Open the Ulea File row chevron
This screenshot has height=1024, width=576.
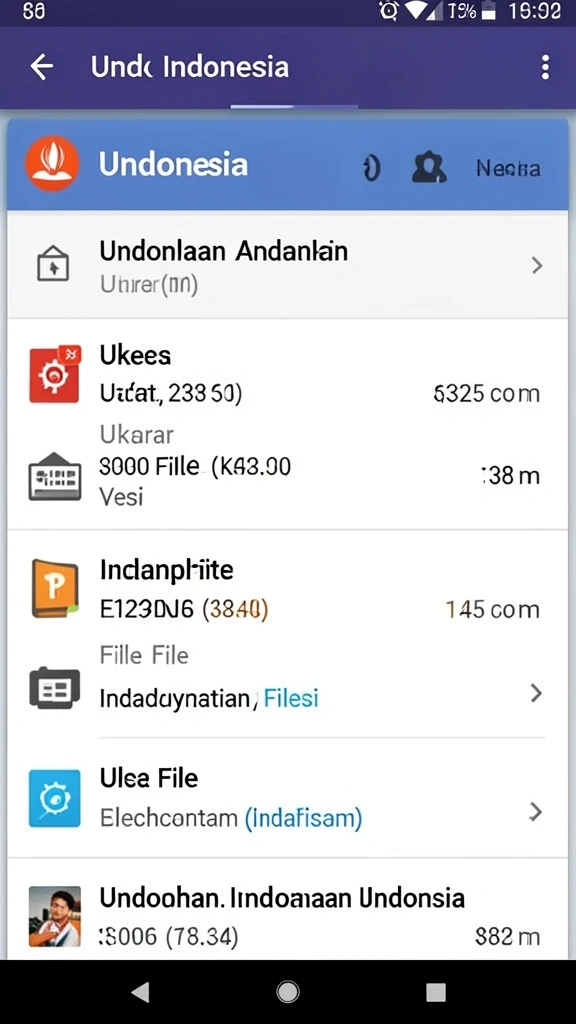click(x=536, y=812)
